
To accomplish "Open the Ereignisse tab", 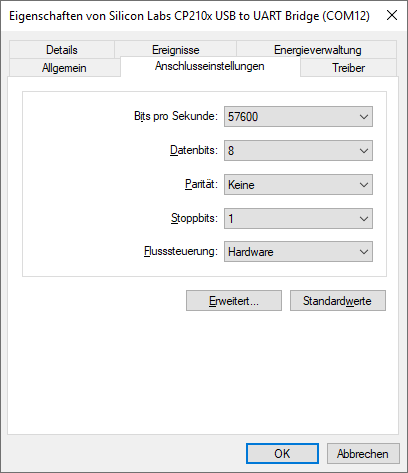I will [x=176, y=50].
